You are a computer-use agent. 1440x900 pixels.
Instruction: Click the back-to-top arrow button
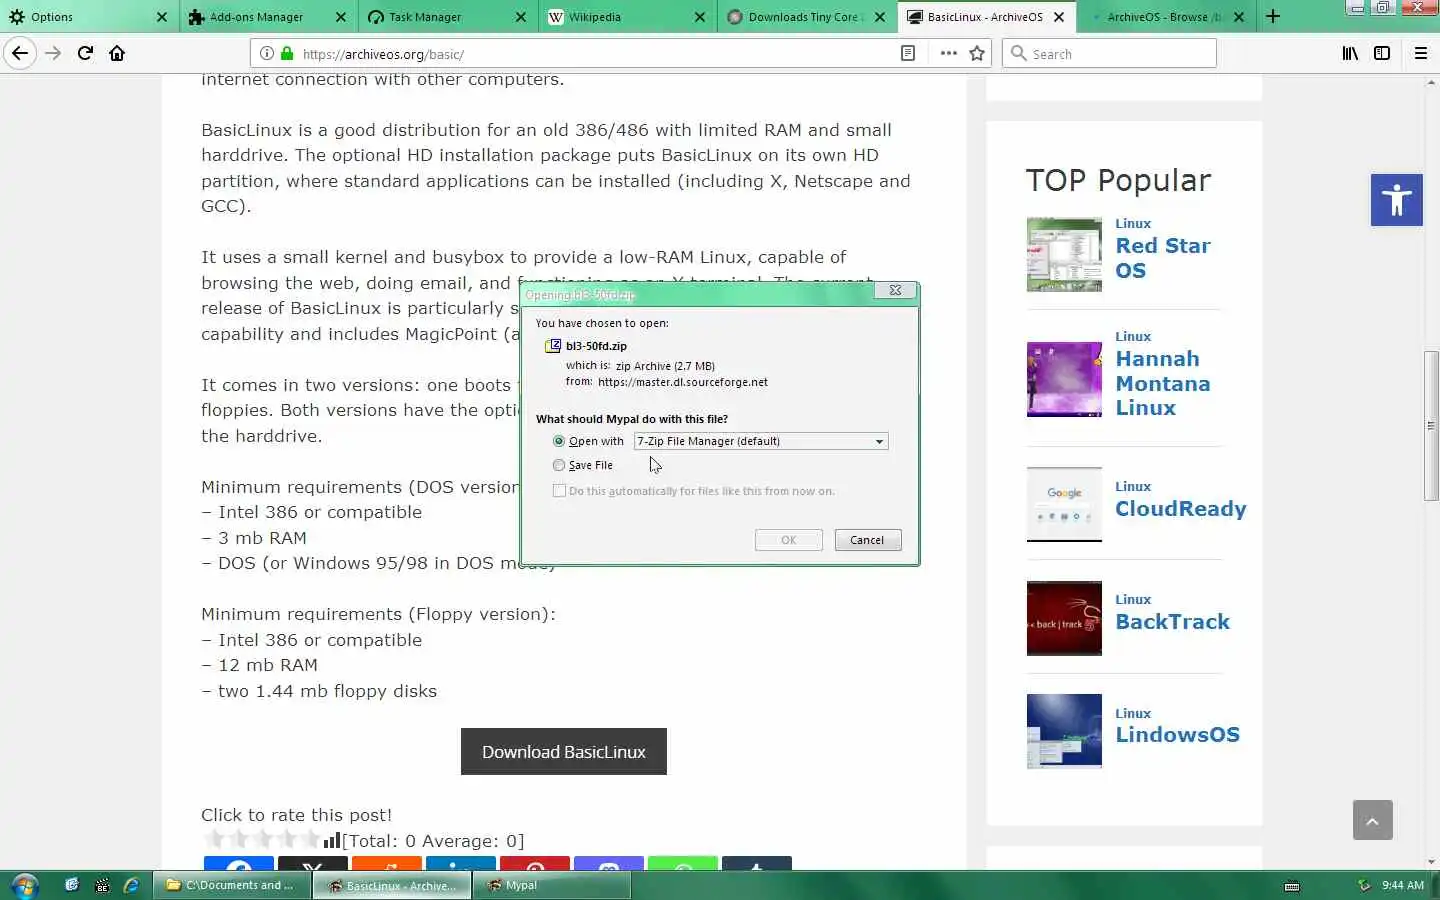point(1373,821)
